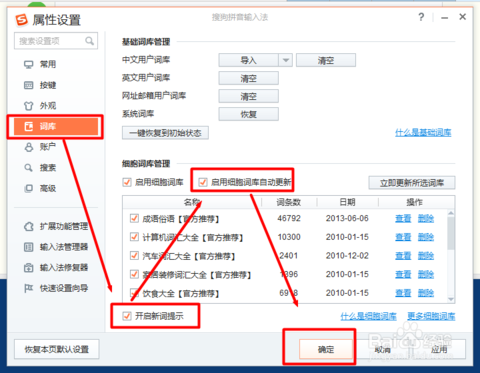Click 导入 for Chinese user dictionary
Viewport: 480px width, 373px height.
(x=249, y=60)
